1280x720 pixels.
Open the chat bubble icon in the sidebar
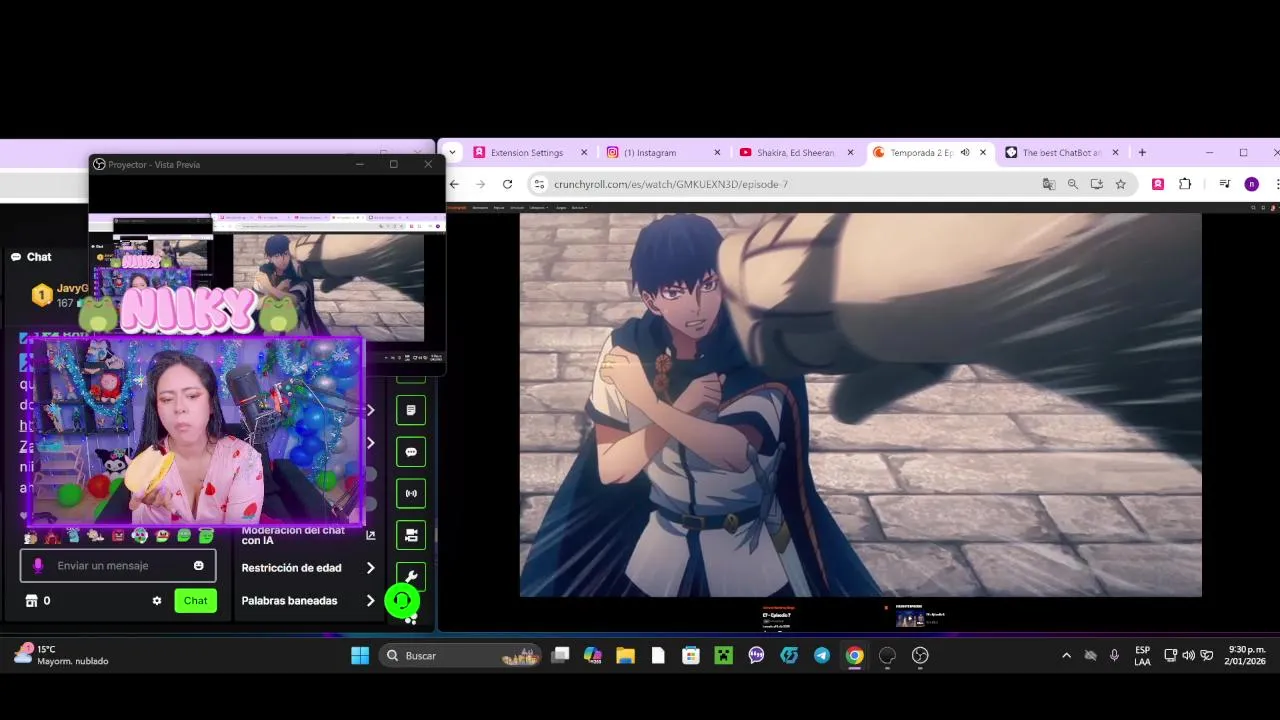[x=411, y=452]
